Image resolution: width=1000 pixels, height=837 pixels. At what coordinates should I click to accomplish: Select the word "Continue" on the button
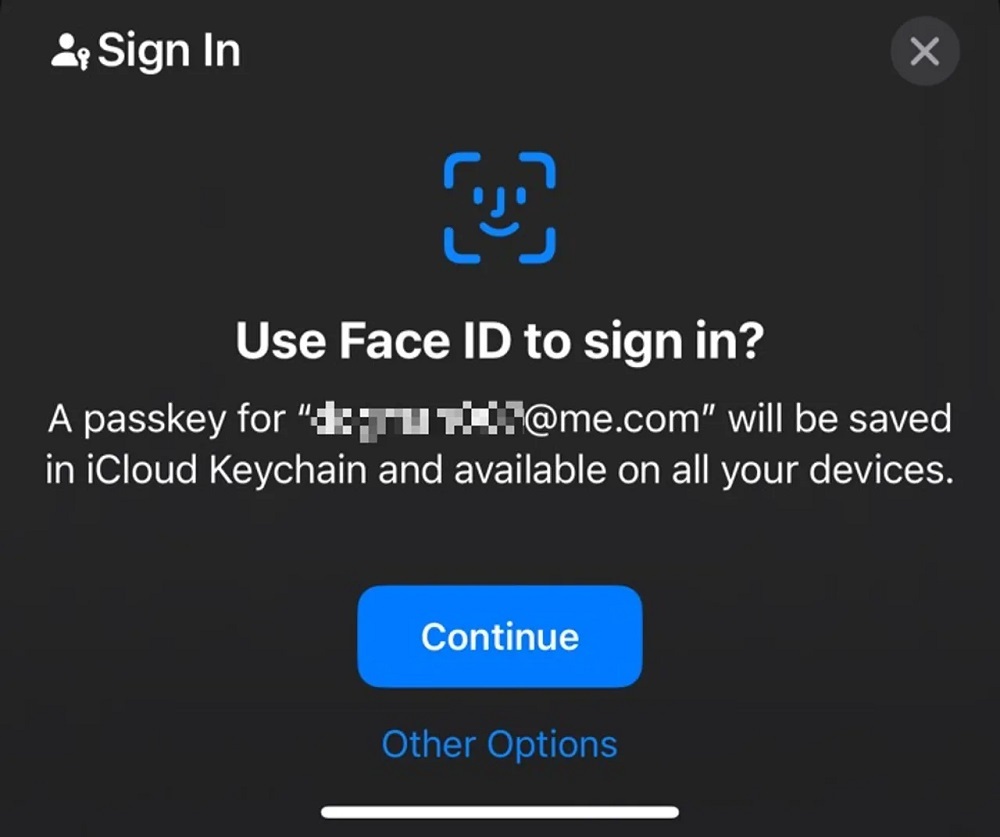click(499, 637)
